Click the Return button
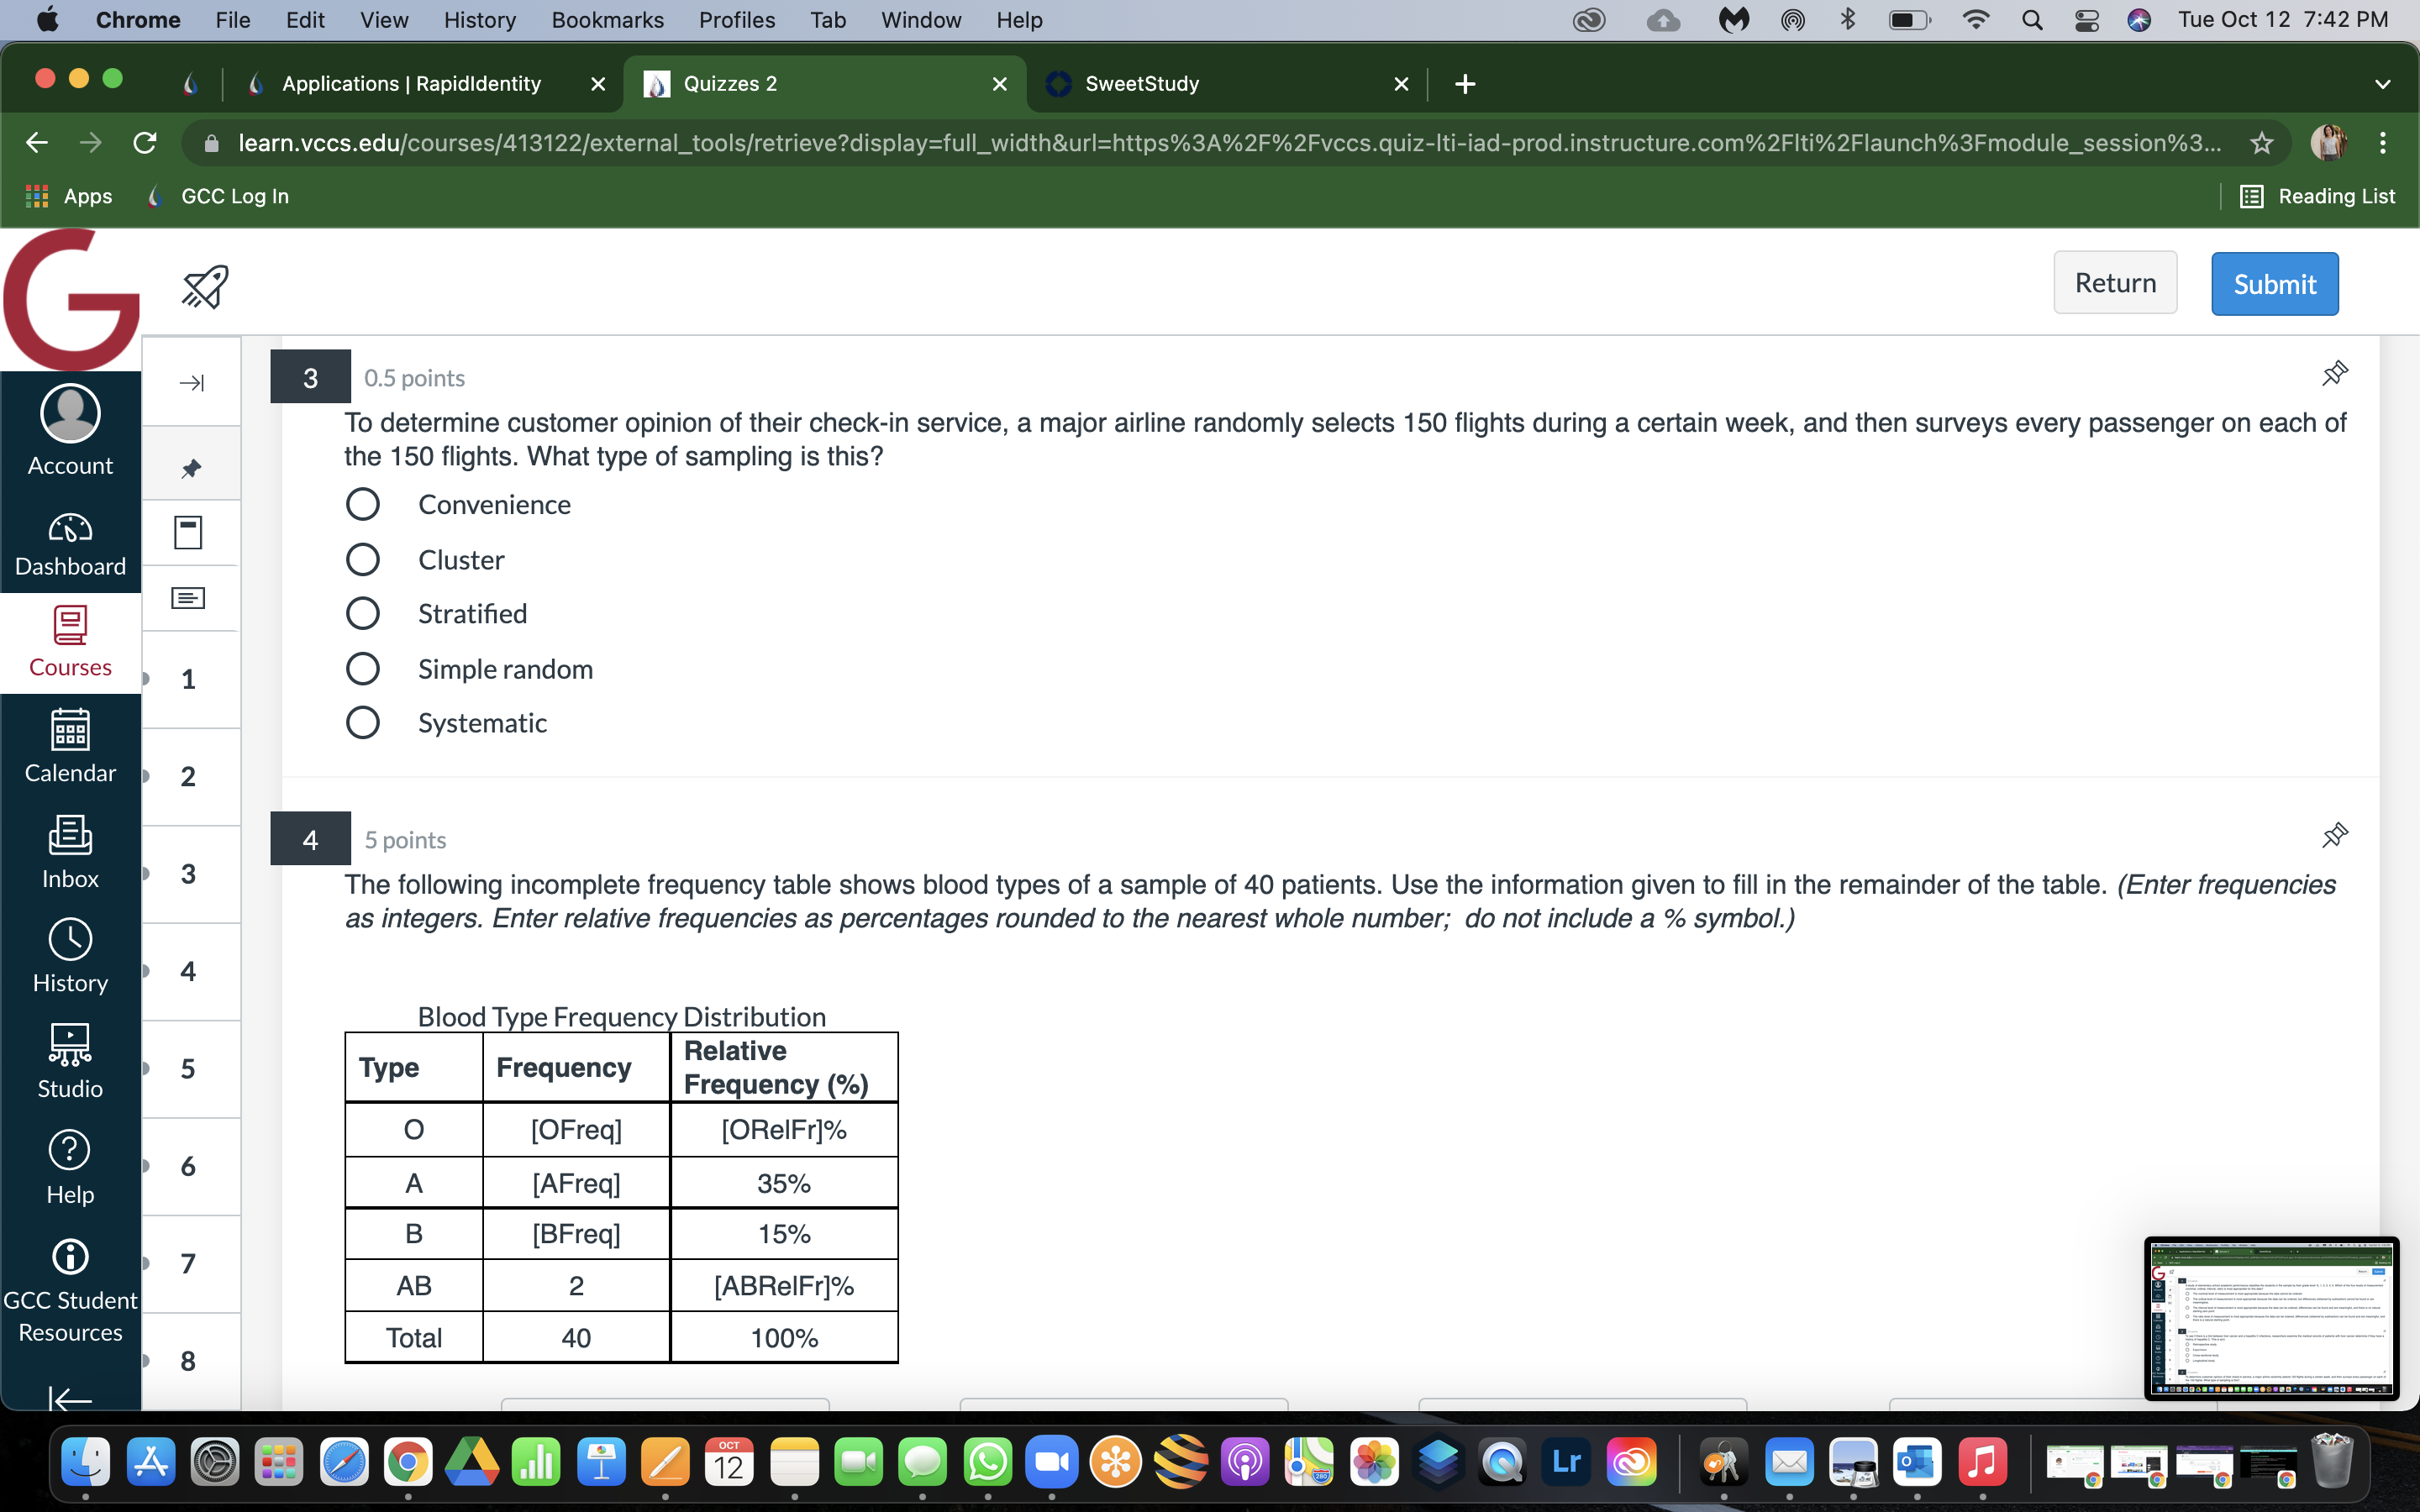The image size is (2420, 1512). pyautogui.click(x=2115, y=283)
